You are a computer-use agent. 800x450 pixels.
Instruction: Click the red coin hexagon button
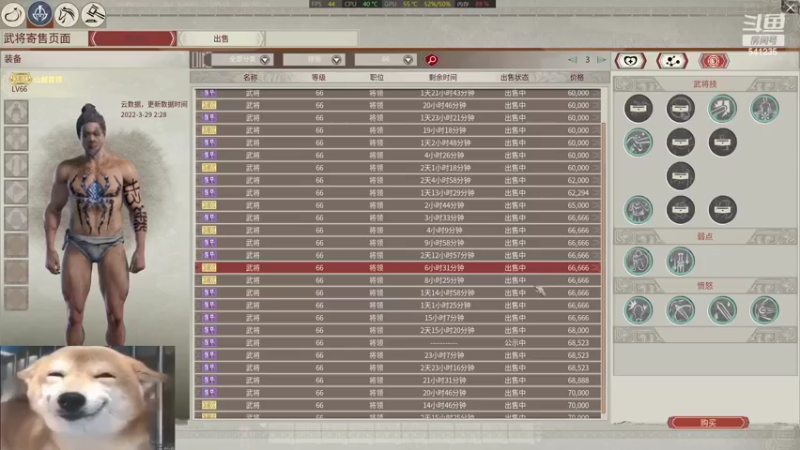point(713,61)
